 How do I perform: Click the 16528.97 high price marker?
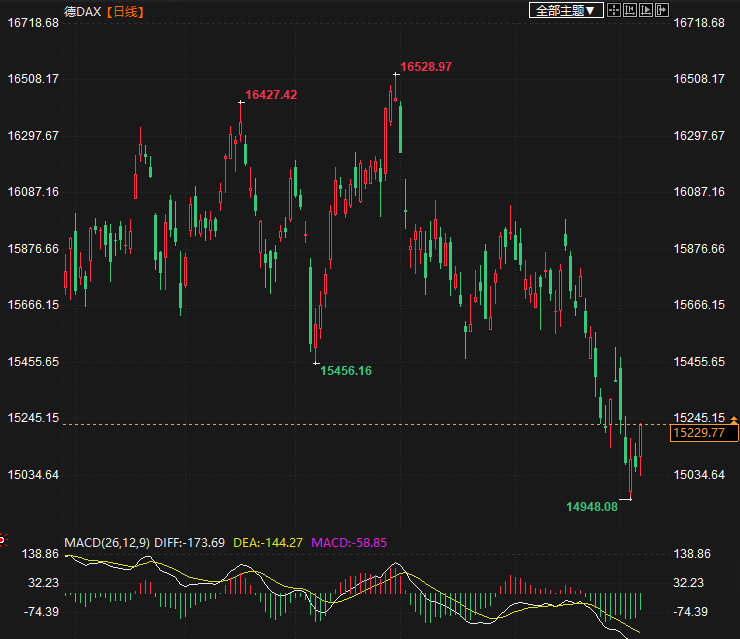tap(426, 67)
